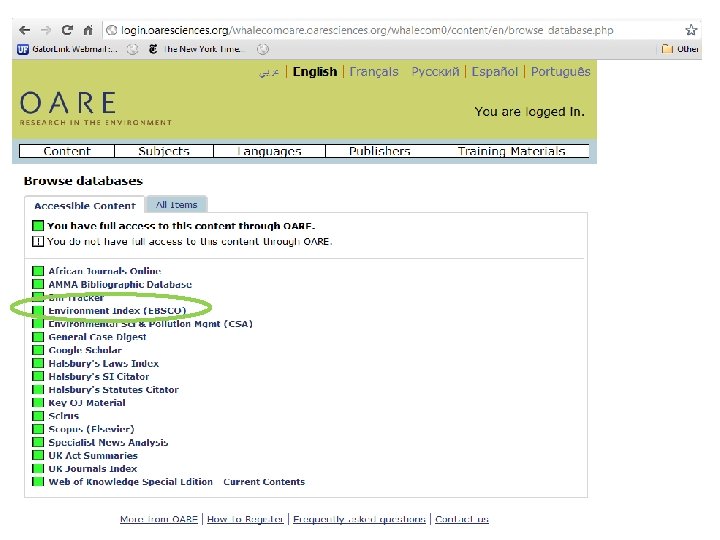Open Specialist News Analysis link
Screen dimensions: 720x540
(108, 443)
